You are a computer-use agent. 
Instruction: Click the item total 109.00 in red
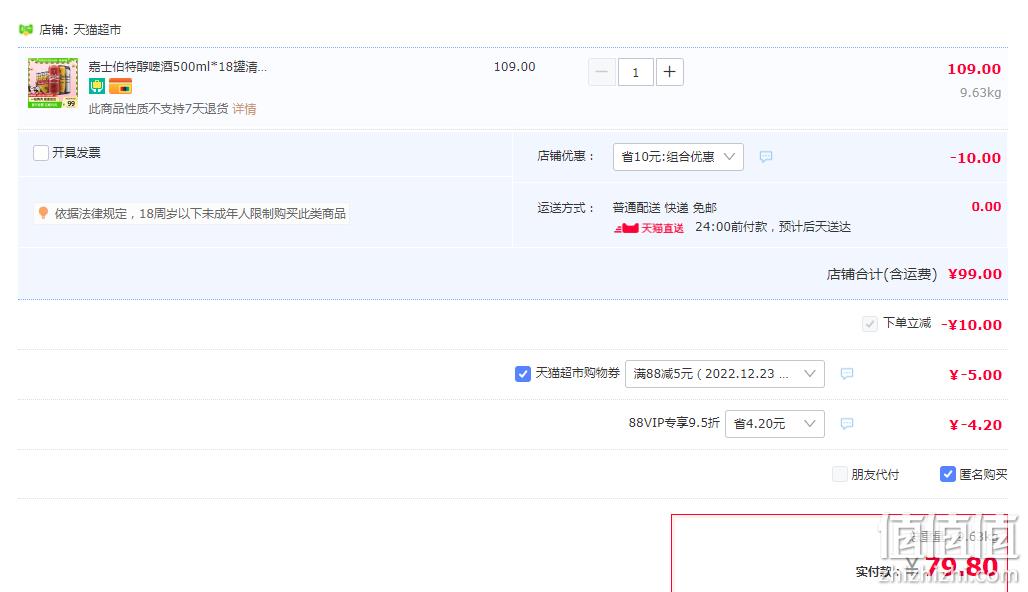point(974,69)
